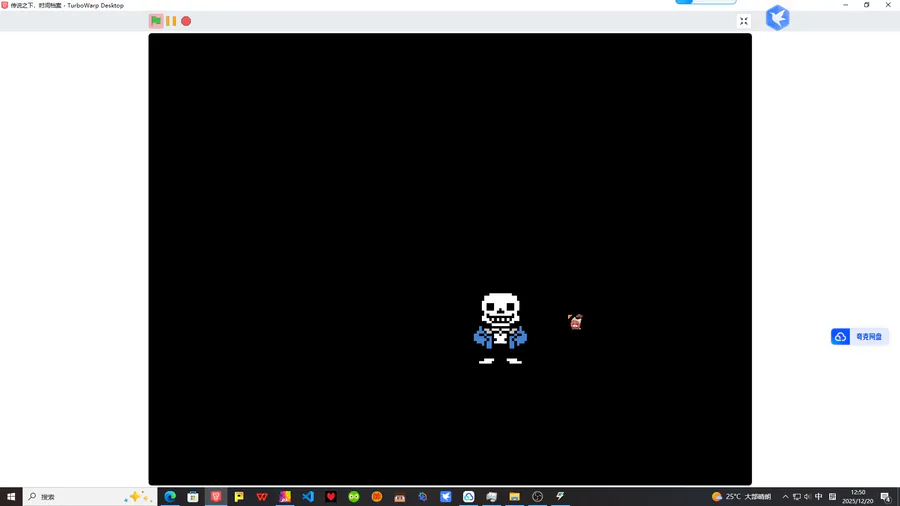Click the small red character sprite on stage
The image size is (900, 506).
coord(575,321)
